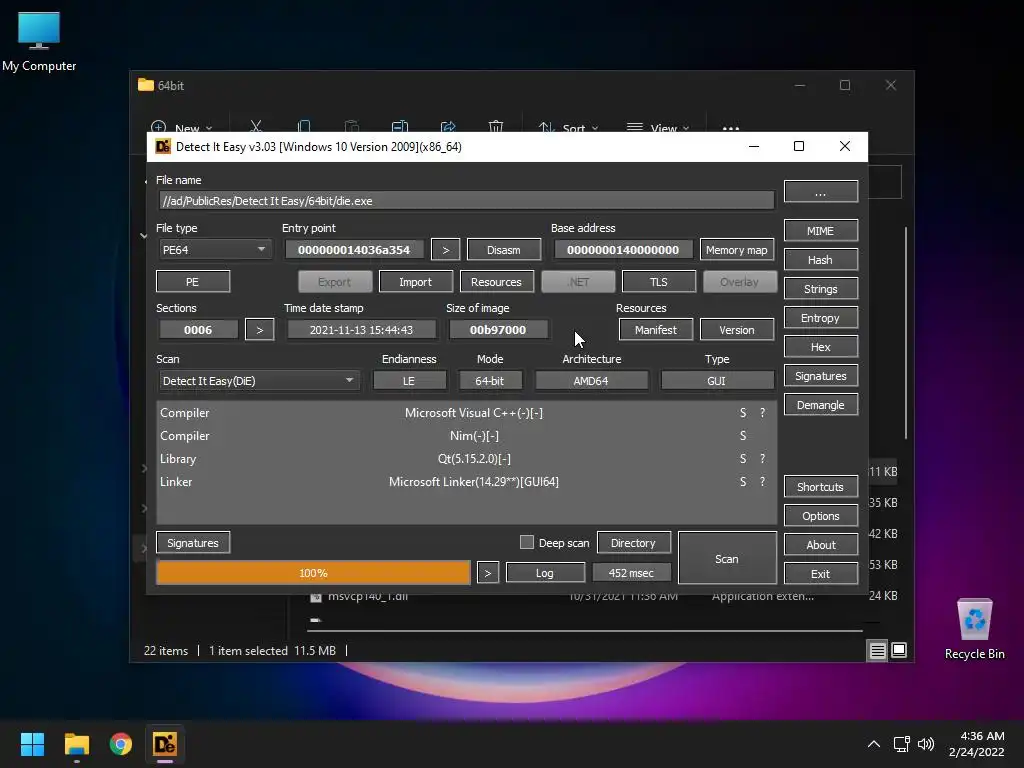
Task: Click the Exit button
Action: [820, 573]
